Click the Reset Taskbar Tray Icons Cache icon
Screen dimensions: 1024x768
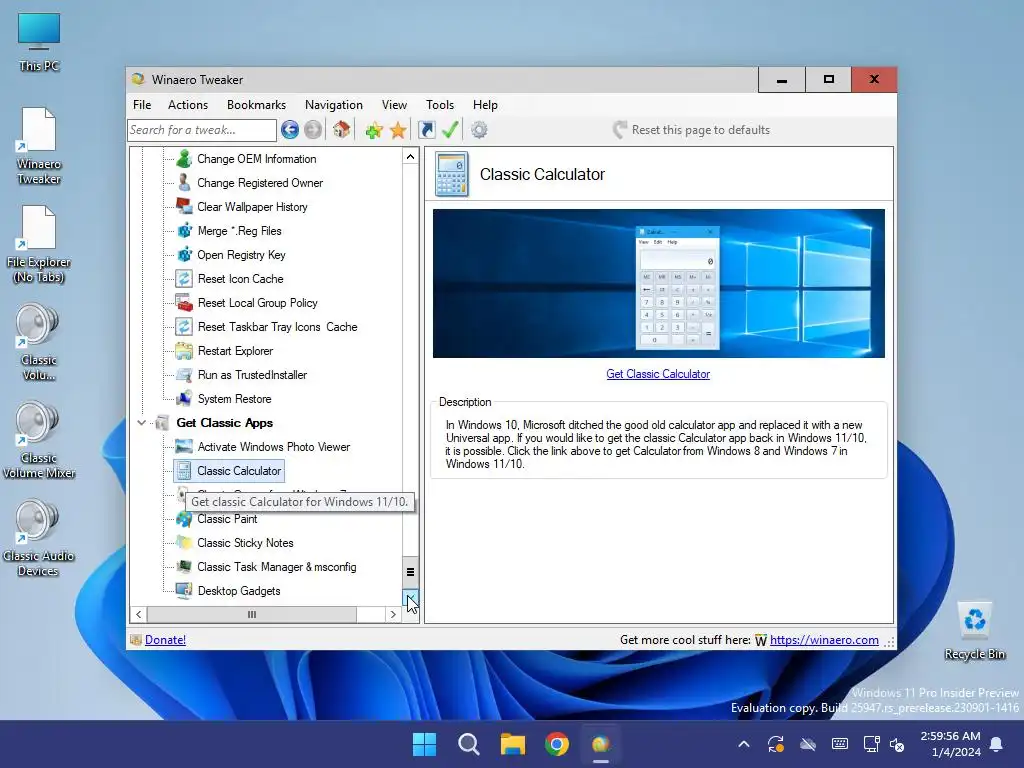pyautogui.click(x=184, y=327)
